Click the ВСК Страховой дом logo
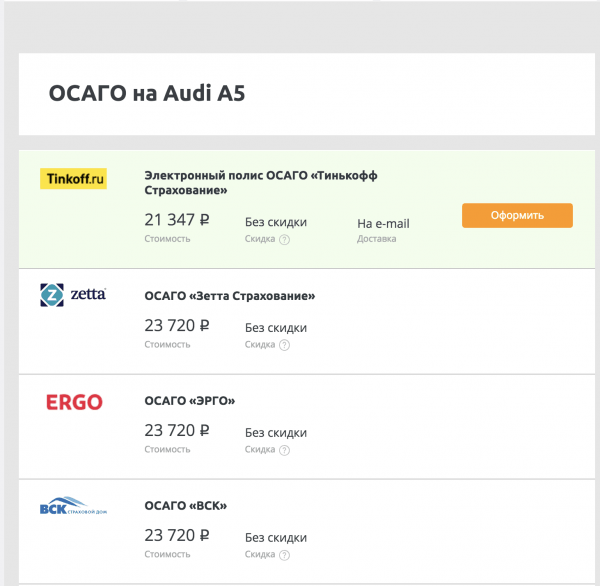Viewport: 600px width, 586px height. pos(73,507)
